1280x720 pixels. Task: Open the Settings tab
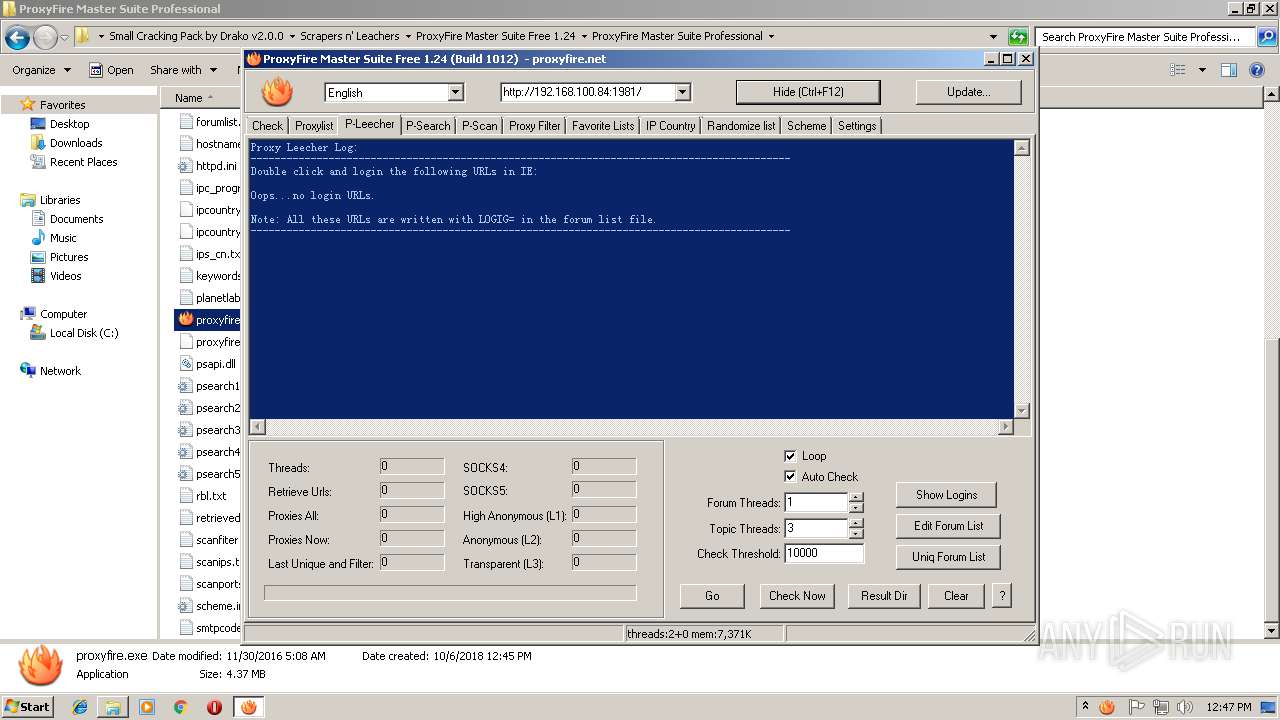(x=857, y=126)
